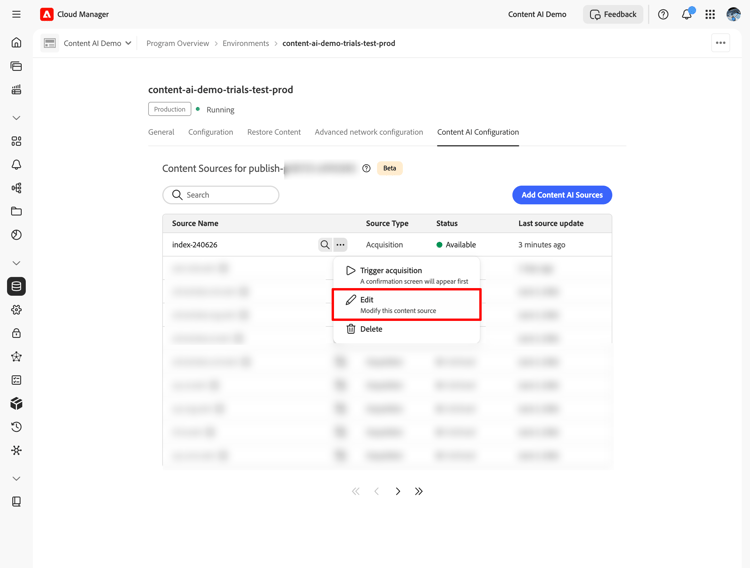Open the hamburger navigation menu

coord(16,14)
